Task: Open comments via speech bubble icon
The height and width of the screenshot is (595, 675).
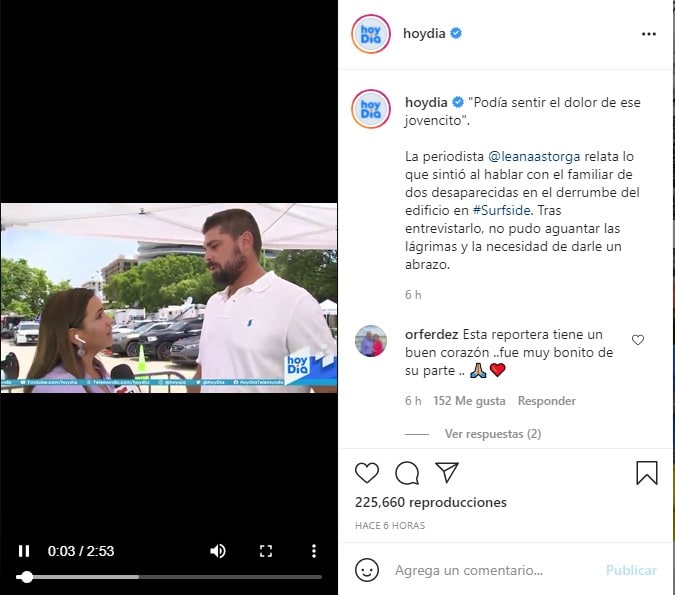Action: click(407, 473)
